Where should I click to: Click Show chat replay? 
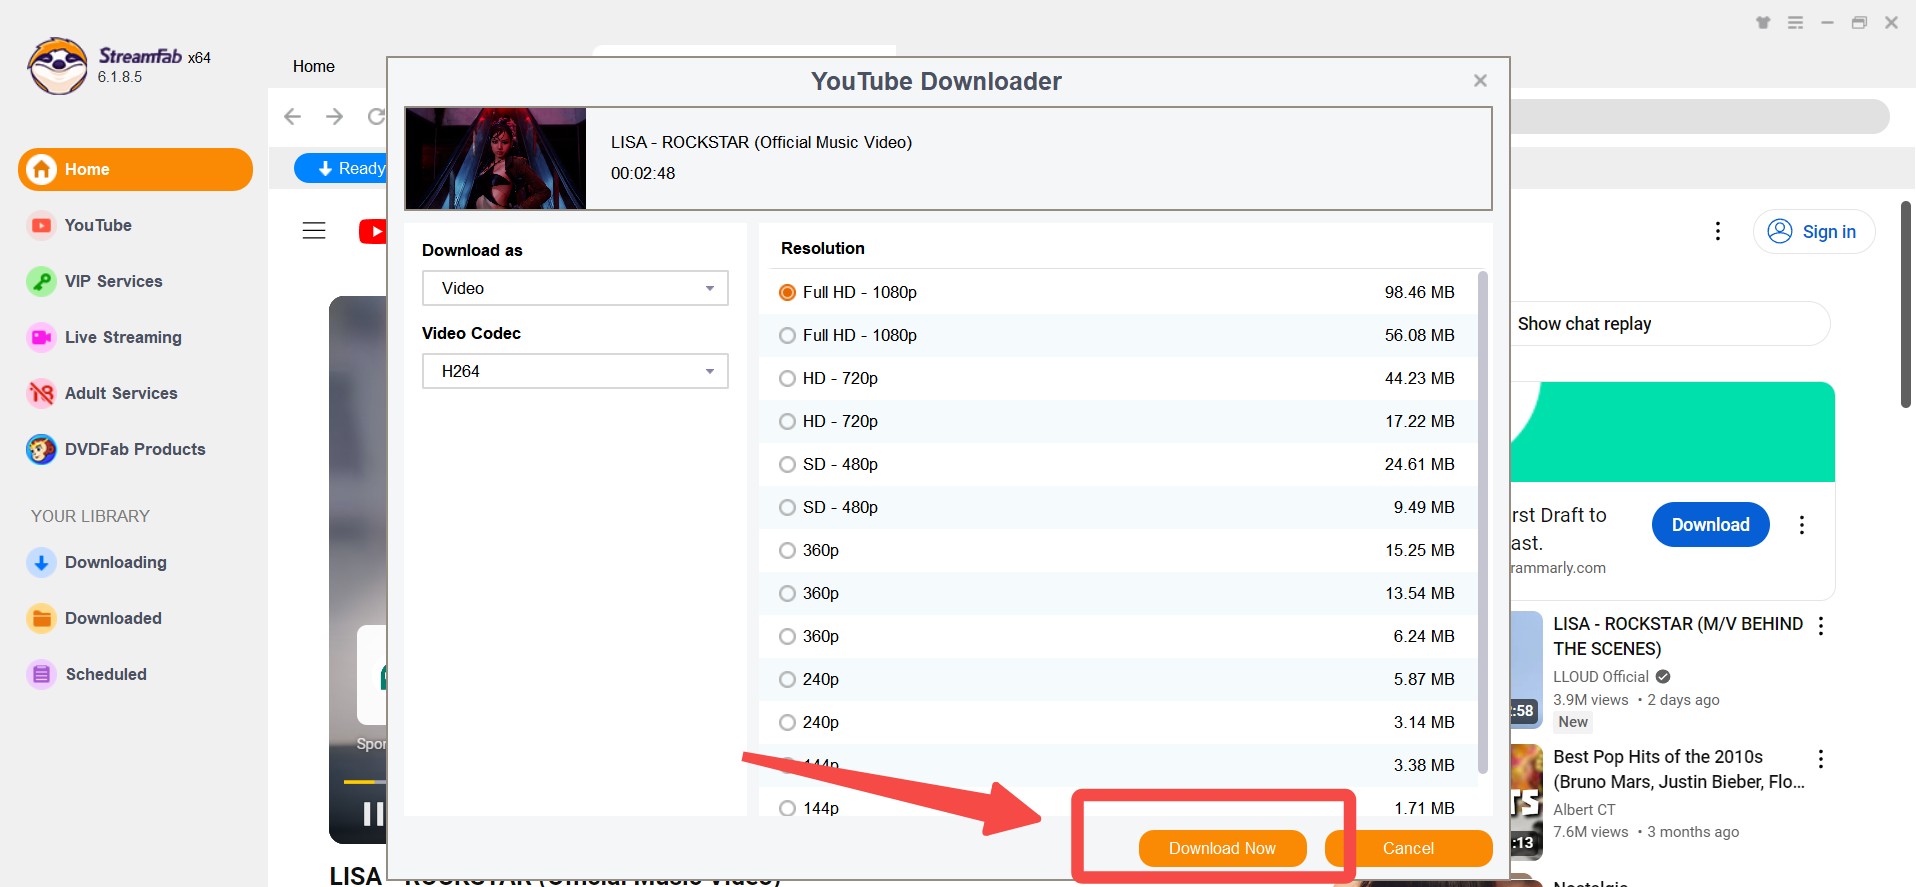pyautogui.click(x=1670, y=323)
